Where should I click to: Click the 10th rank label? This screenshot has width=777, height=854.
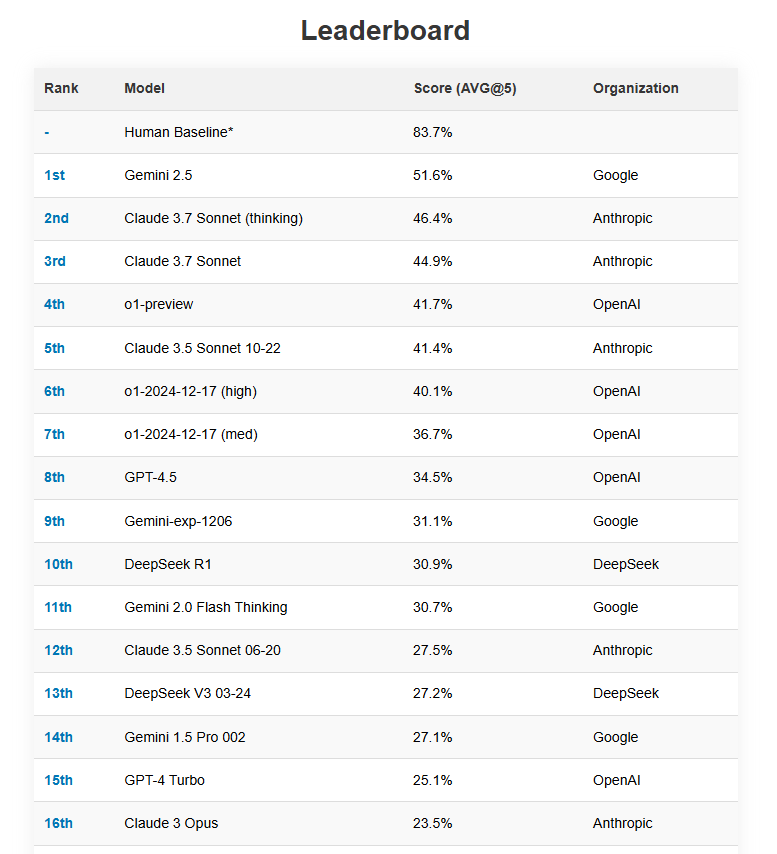point(58,565)
